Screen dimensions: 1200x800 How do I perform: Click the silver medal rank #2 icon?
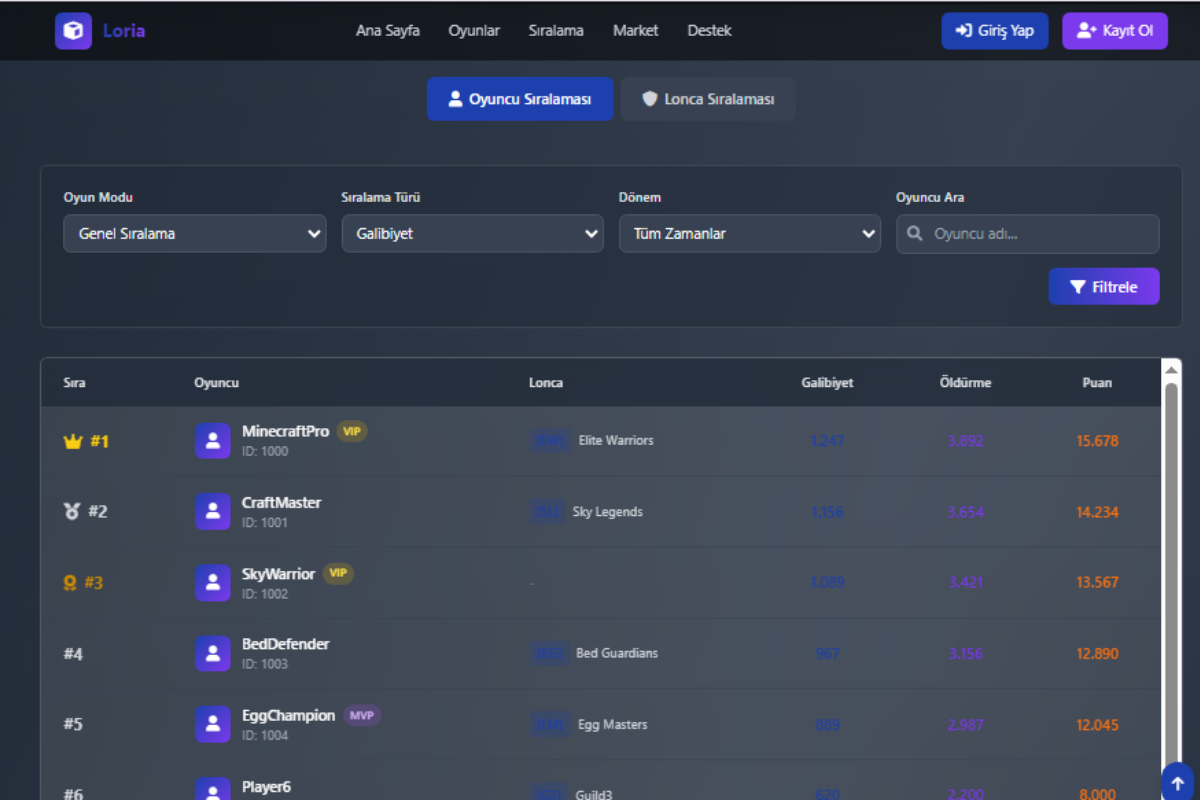point(71,512)
